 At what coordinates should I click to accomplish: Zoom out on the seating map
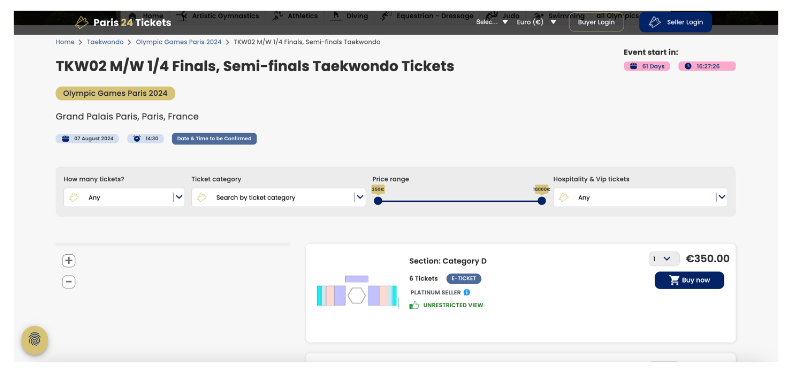(69, 282)
